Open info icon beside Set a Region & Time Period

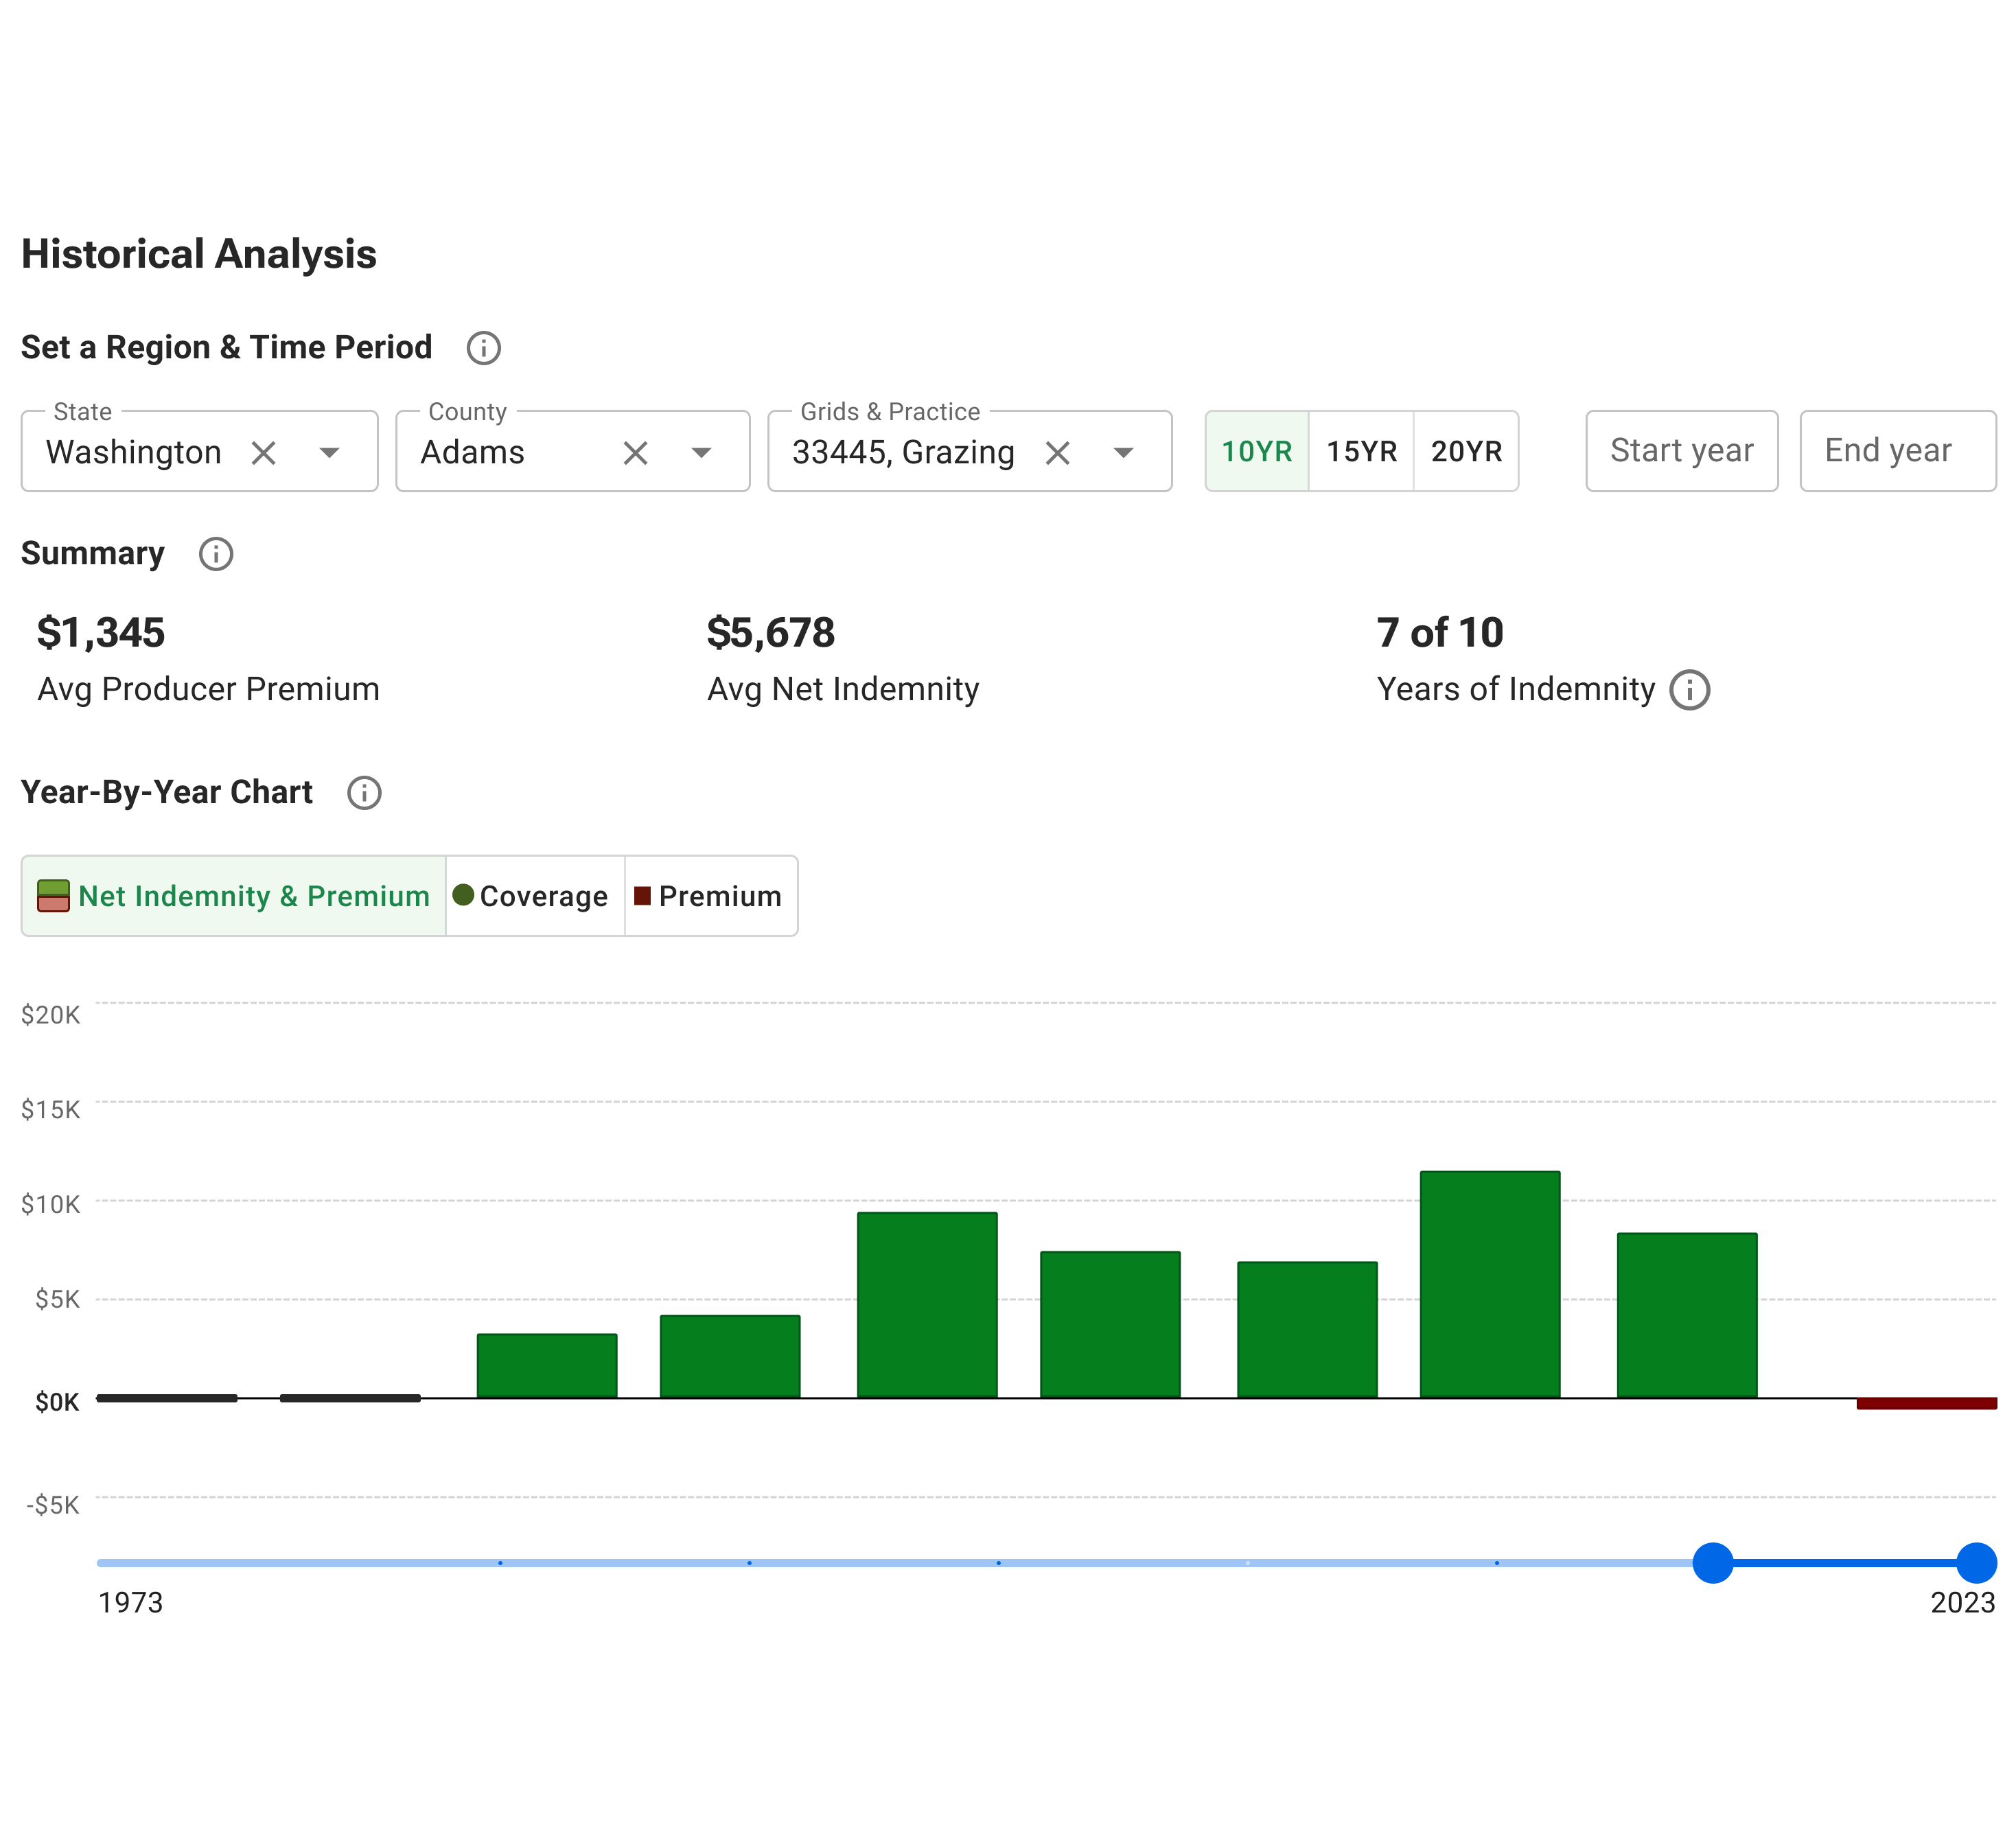(x=484, y=348)
